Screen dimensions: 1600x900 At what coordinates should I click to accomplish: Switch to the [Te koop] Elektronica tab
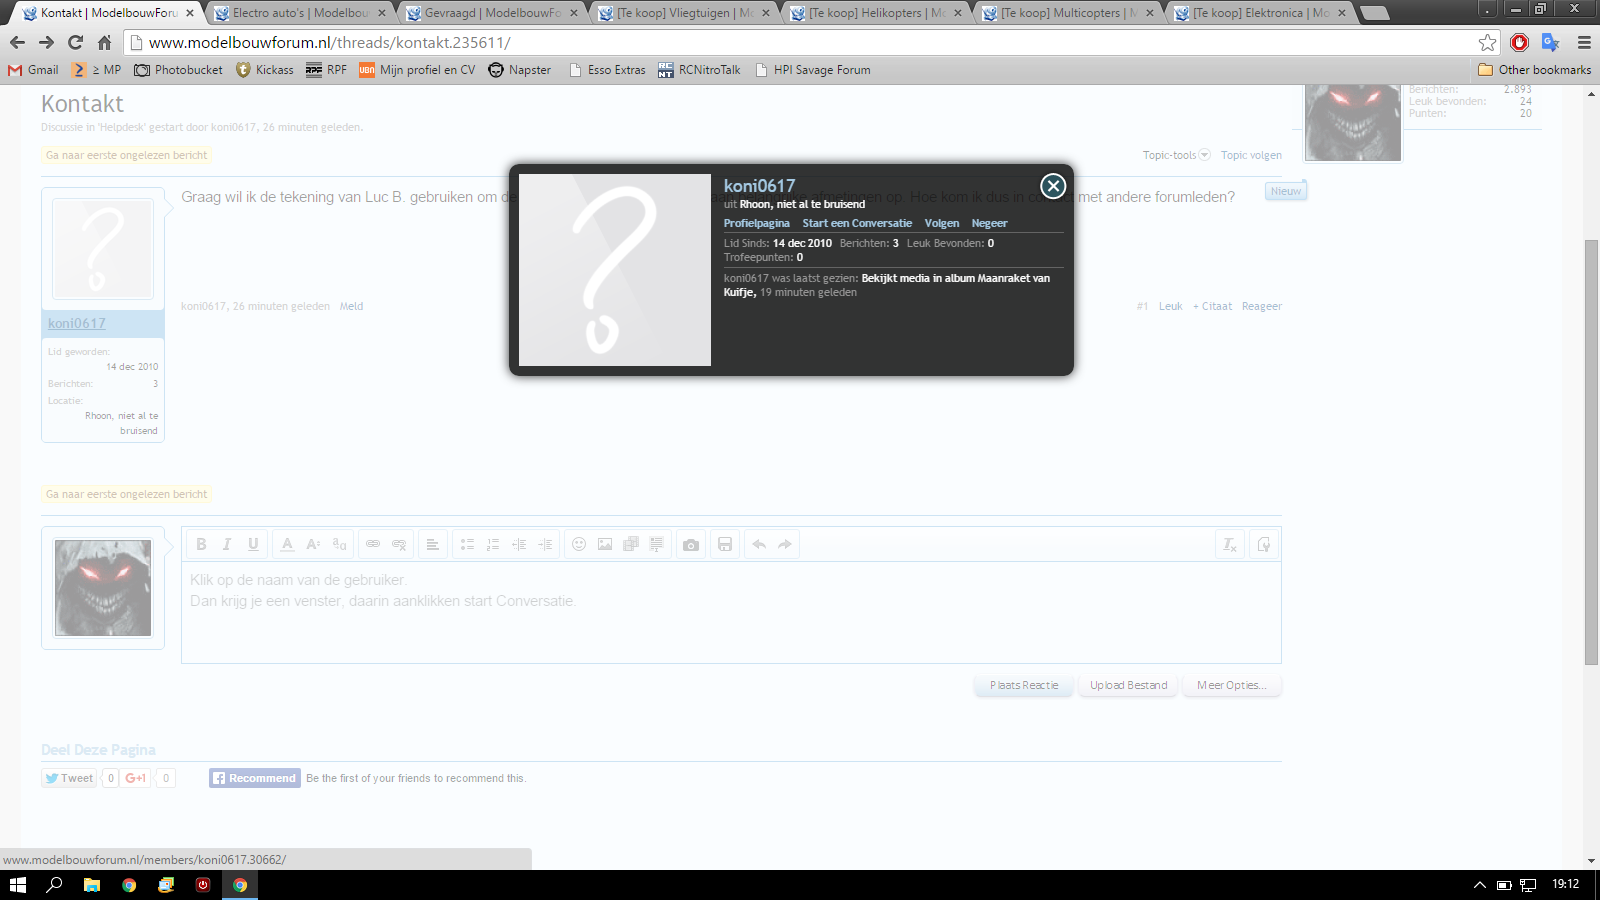(x=1260, y=13)
